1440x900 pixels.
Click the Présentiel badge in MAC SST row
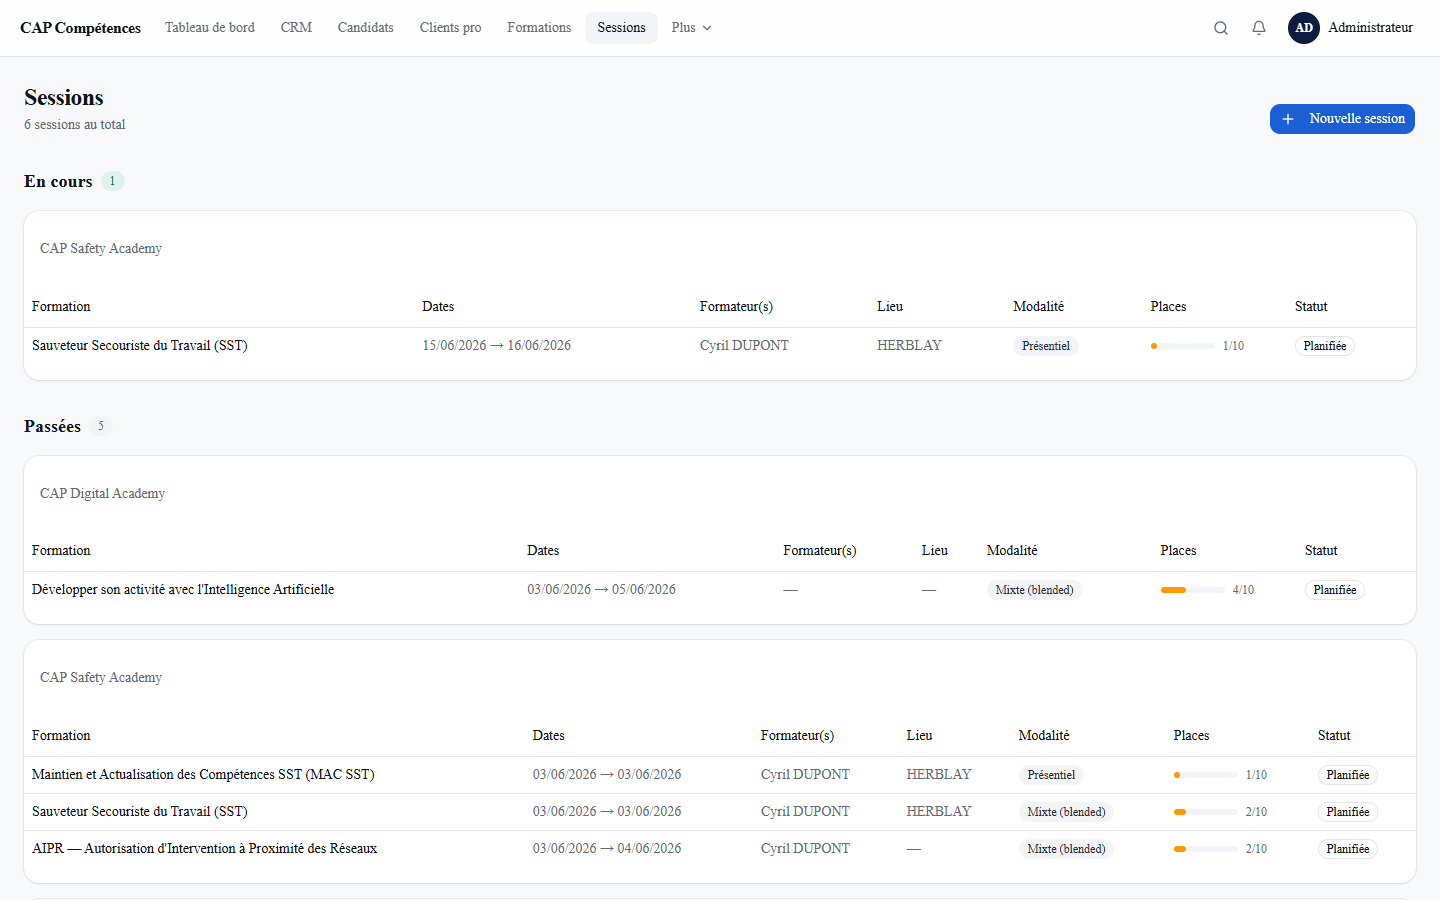tap(1051, 775)
